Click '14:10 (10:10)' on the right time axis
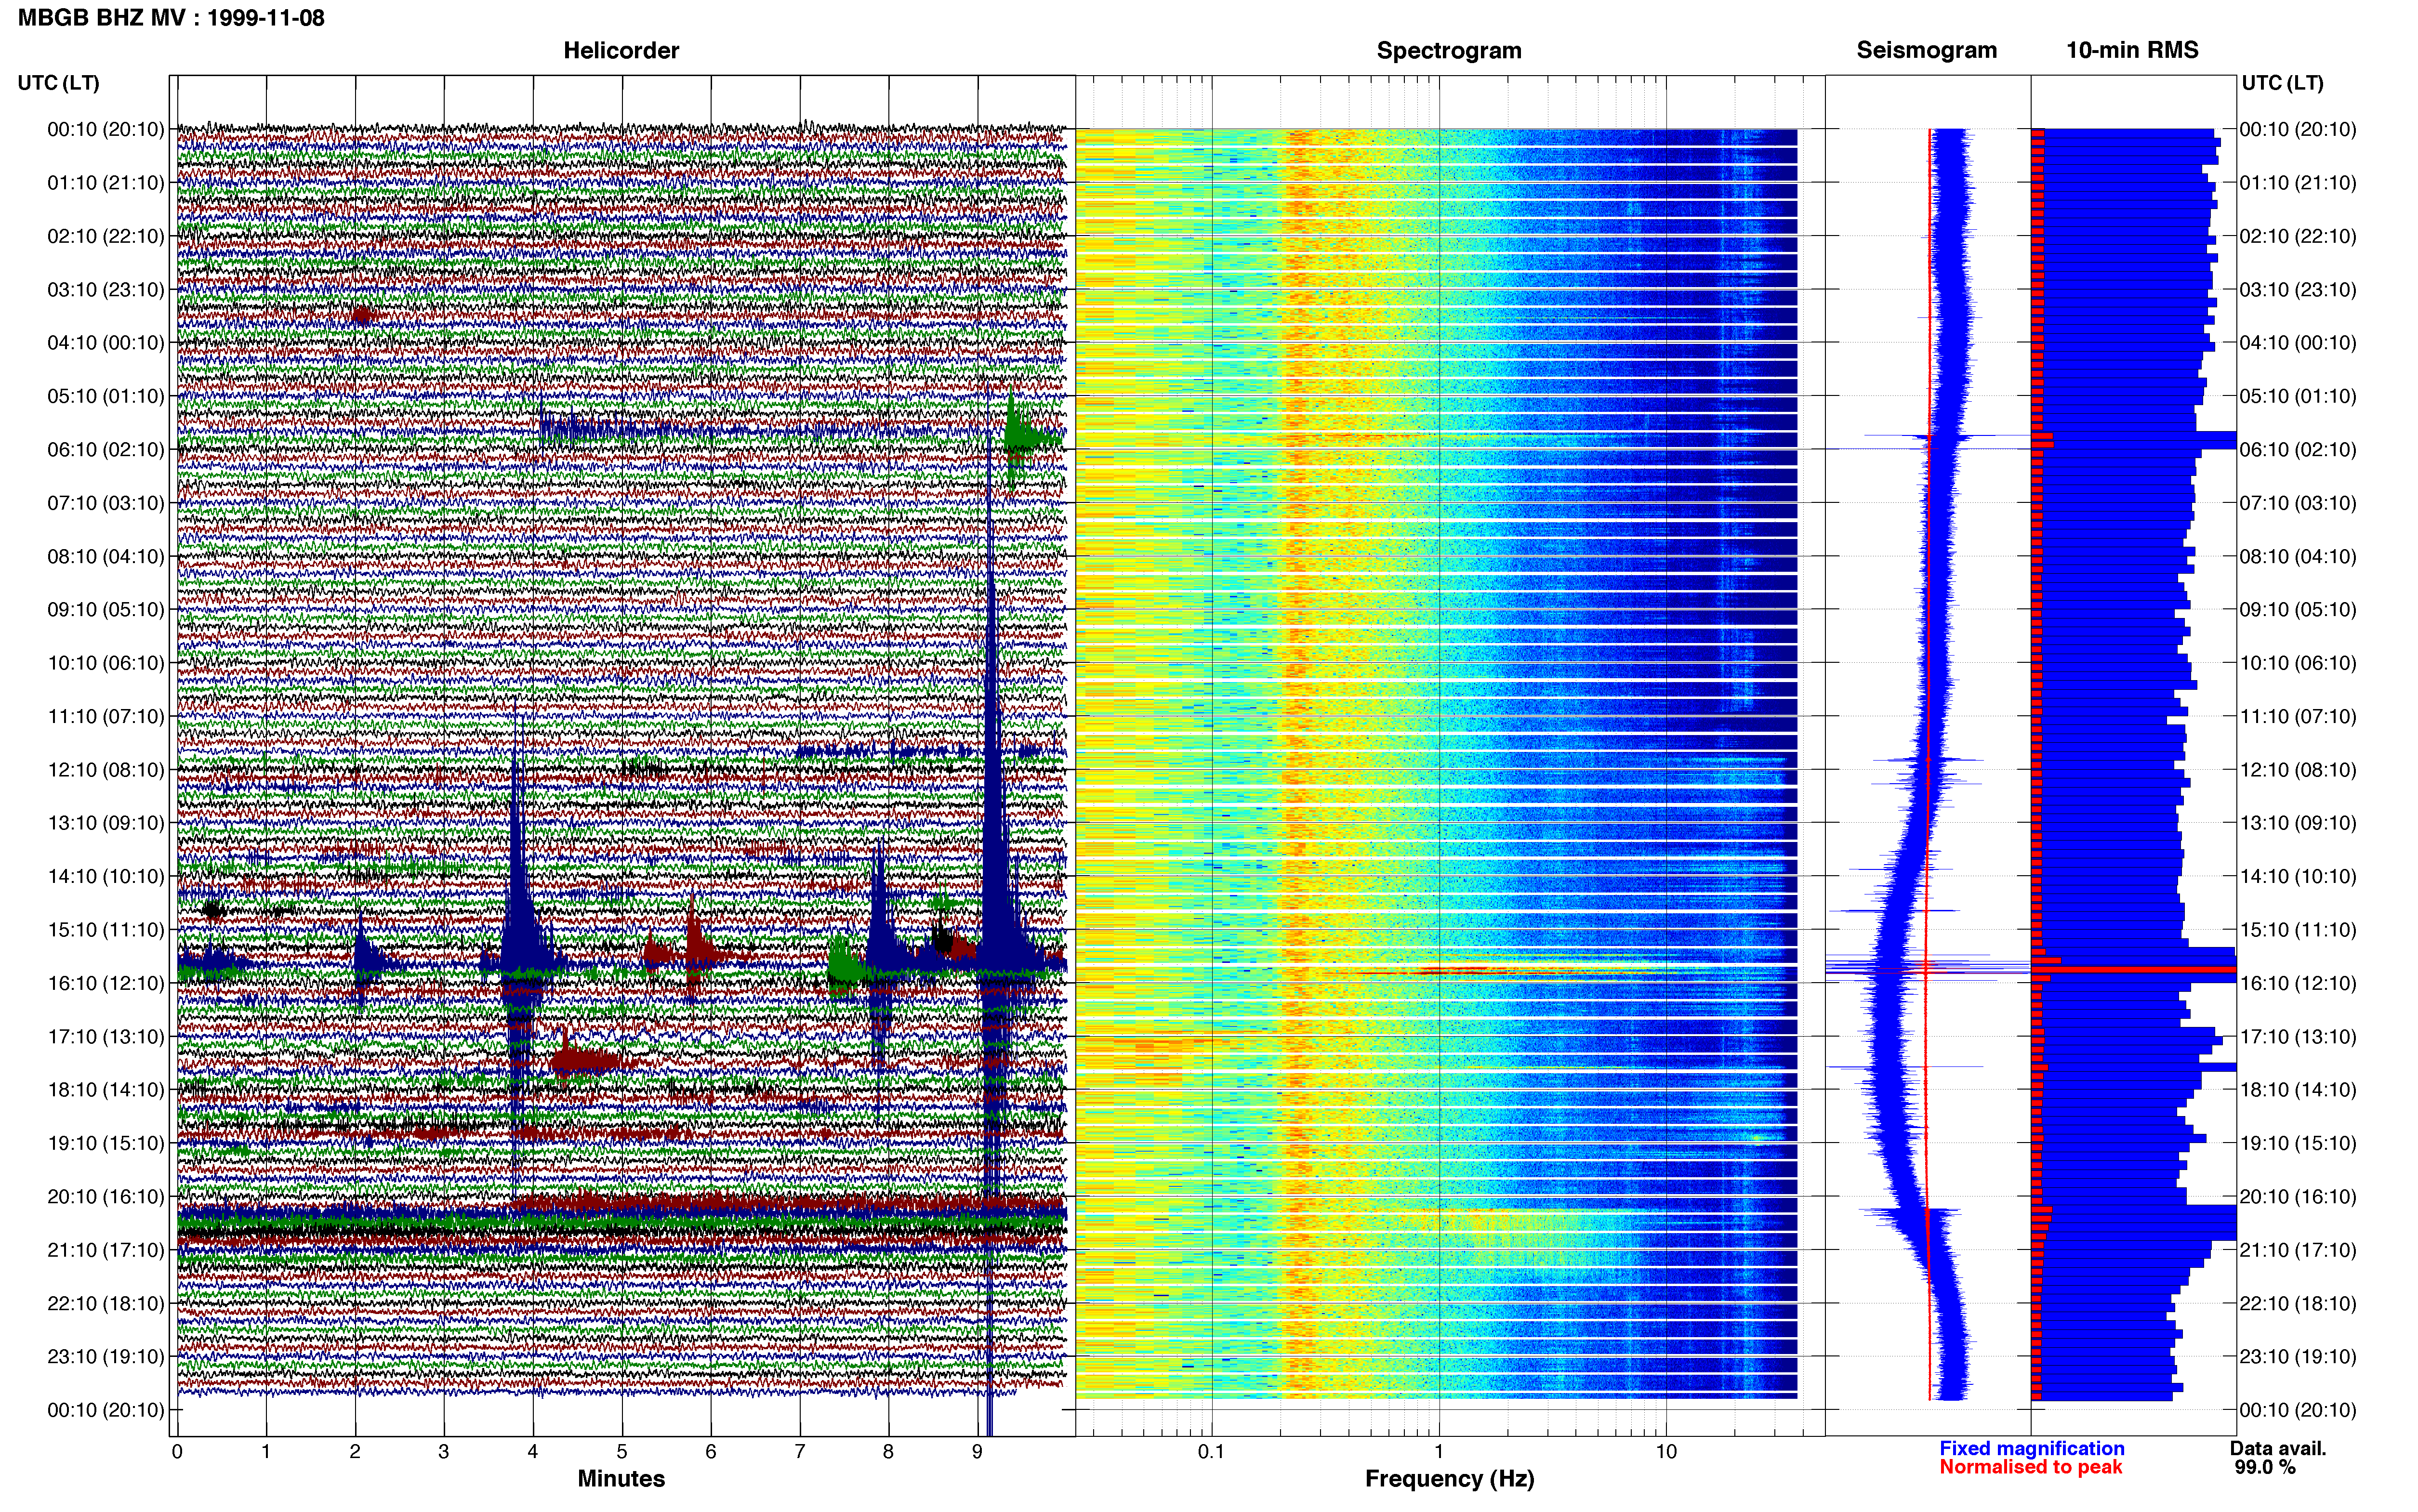 (2298, 877)
